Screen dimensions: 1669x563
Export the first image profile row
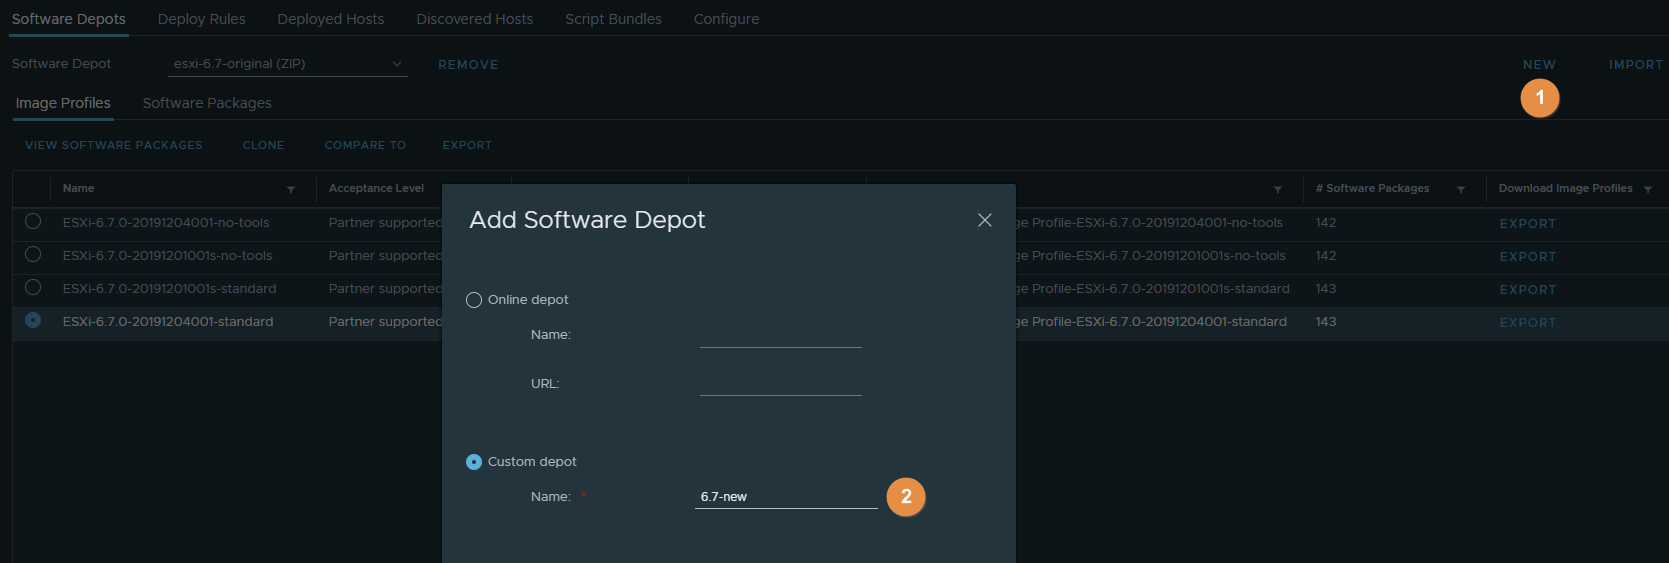[x=1527, y=224]
